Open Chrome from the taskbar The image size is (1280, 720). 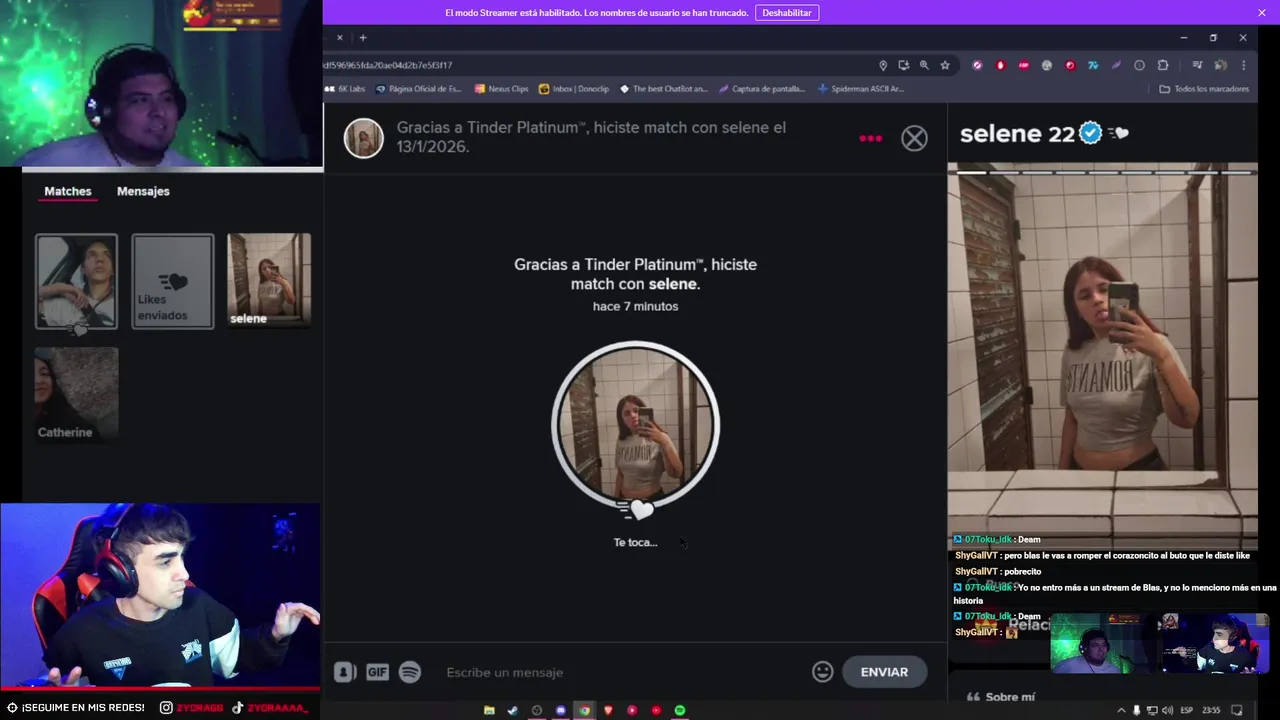coord(584,710)
